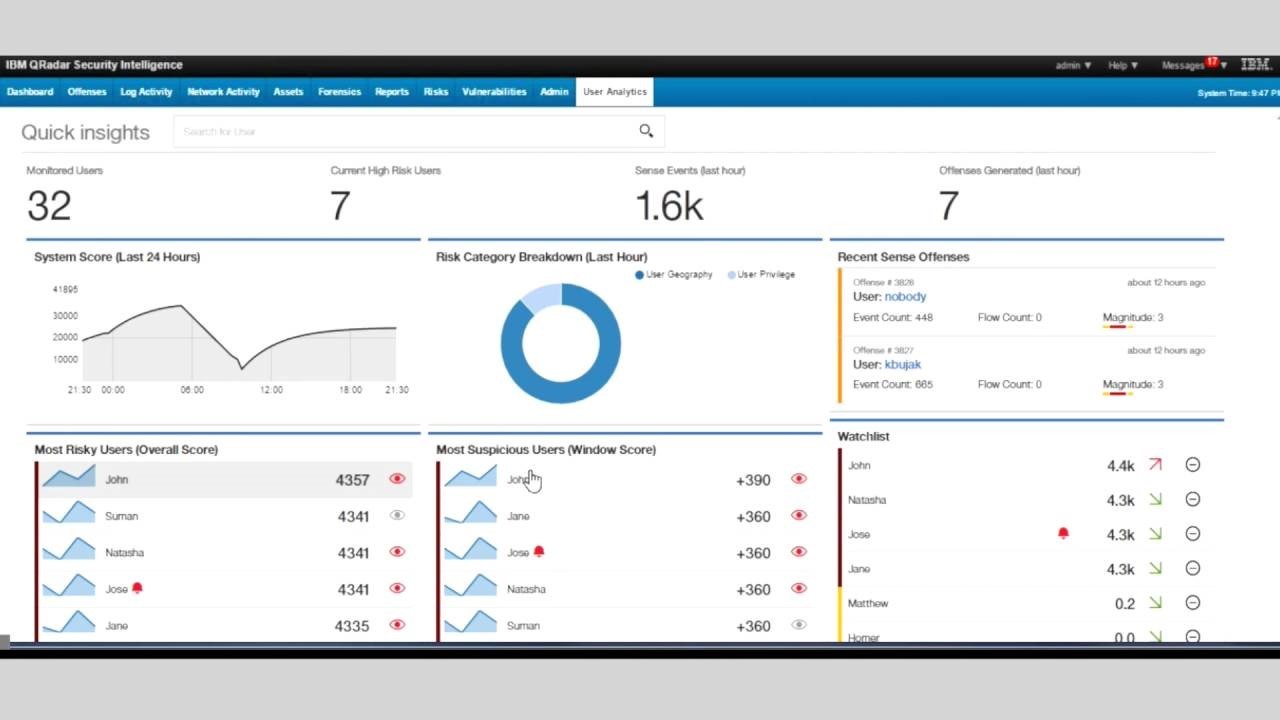Toggle the eye icon beside Natasha in suspicious users
The width and height of the screenshot is (1280, 720).
798,589
